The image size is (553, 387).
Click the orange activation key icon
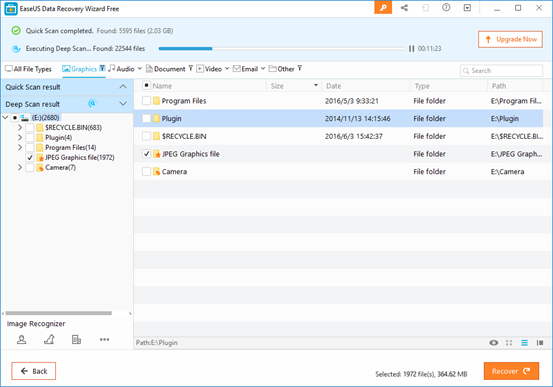383,7
